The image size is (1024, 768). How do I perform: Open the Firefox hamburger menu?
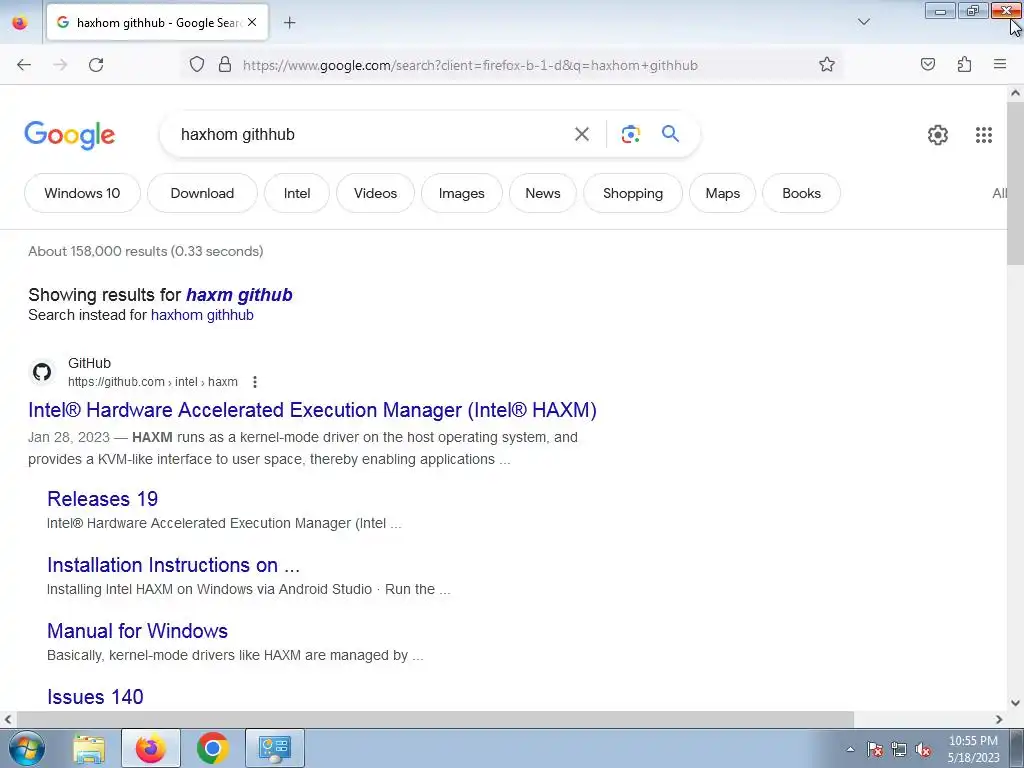1000,65
